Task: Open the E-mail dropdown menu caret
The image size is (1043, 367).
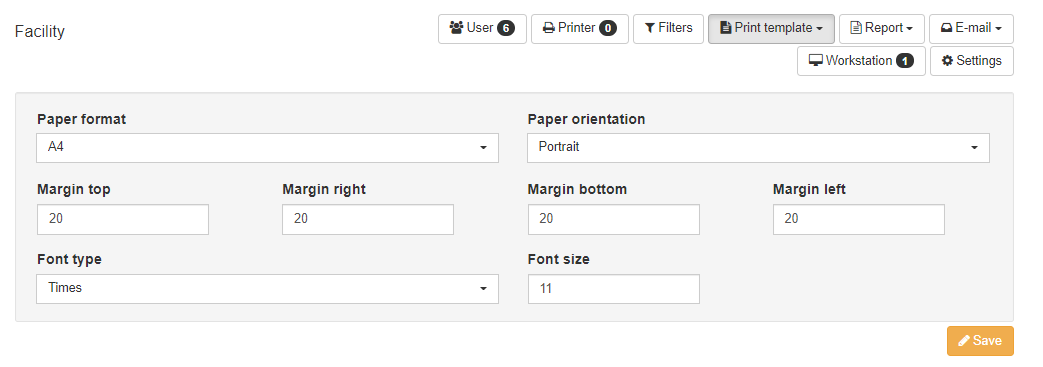Action: (x=1000, y=29)
